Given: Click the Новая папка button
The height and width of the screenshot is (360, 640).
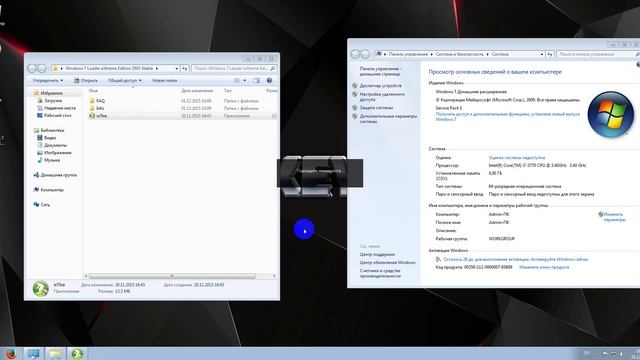Looking at the screenshot, I should click(164, 80).
